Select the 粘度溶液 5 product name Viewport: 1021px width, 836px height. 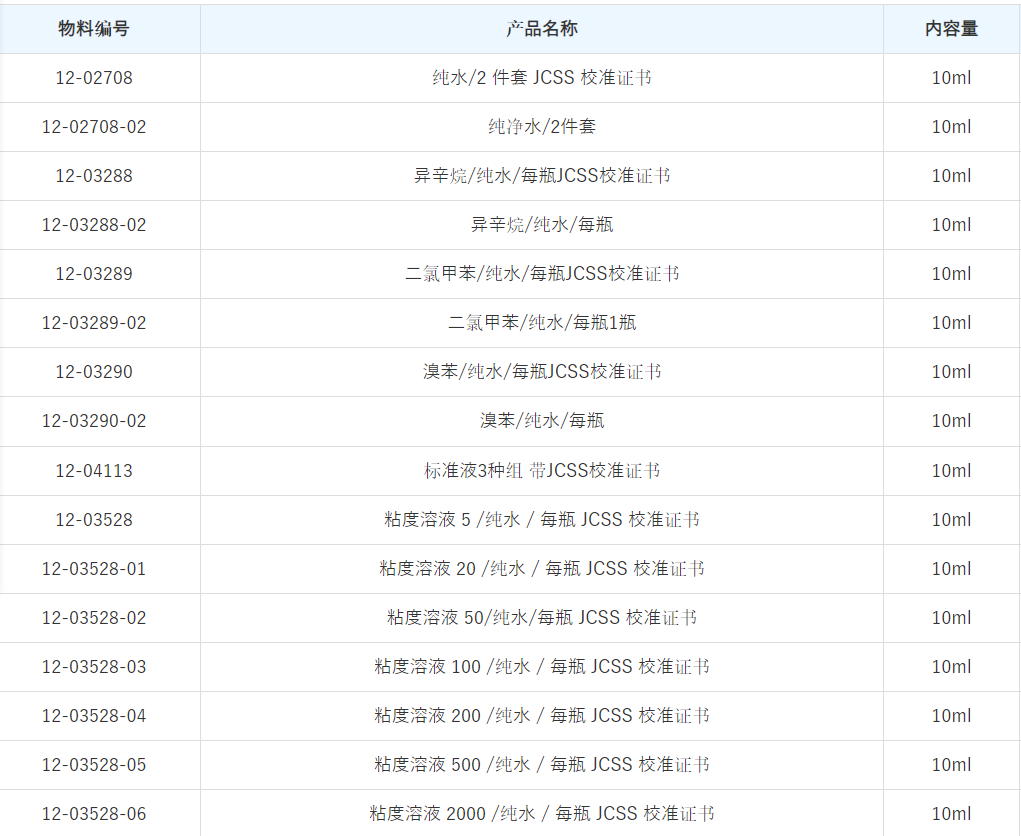(541, 520)
